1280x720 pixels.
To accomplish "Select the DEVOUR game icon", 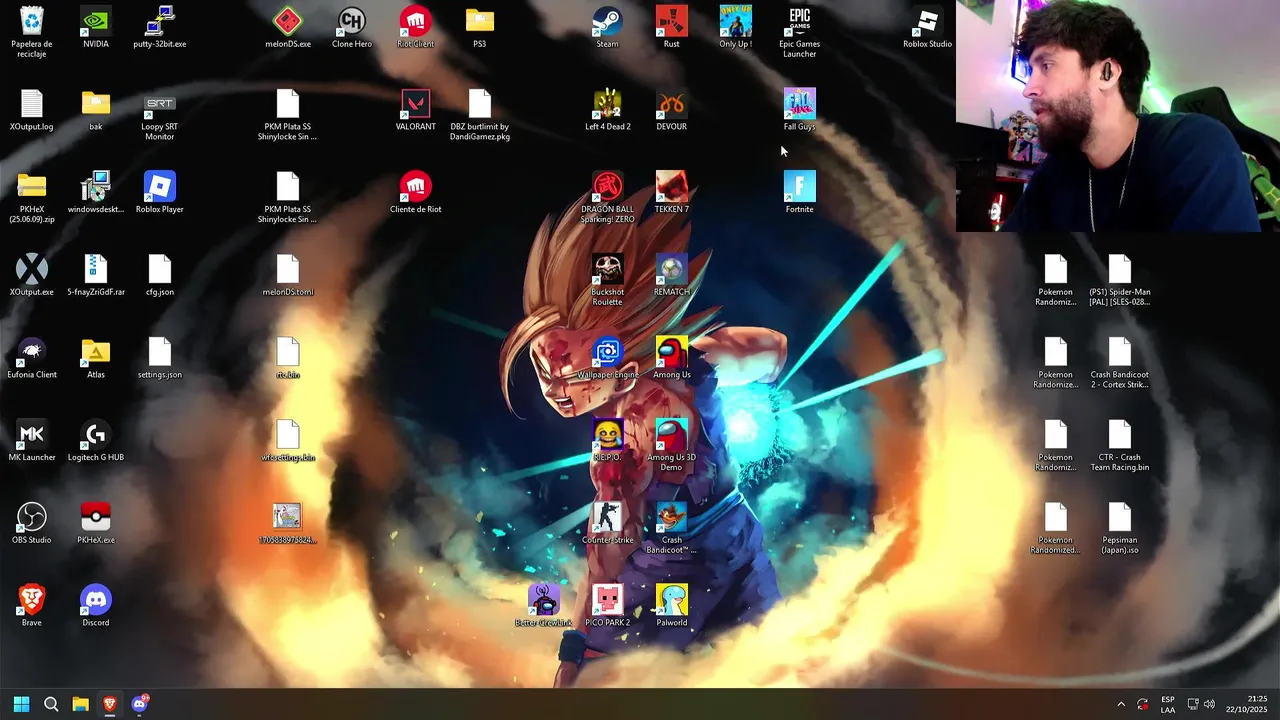I will pos(672,104).
